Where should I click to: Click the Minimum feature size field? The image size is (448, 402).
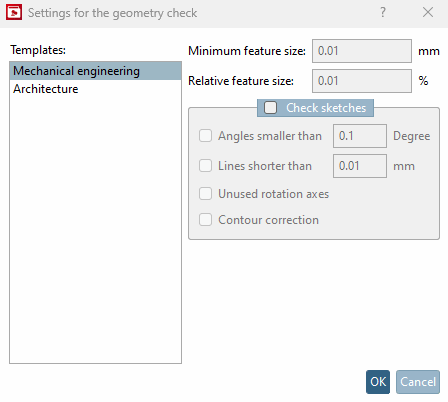click(x=362, y=51)
